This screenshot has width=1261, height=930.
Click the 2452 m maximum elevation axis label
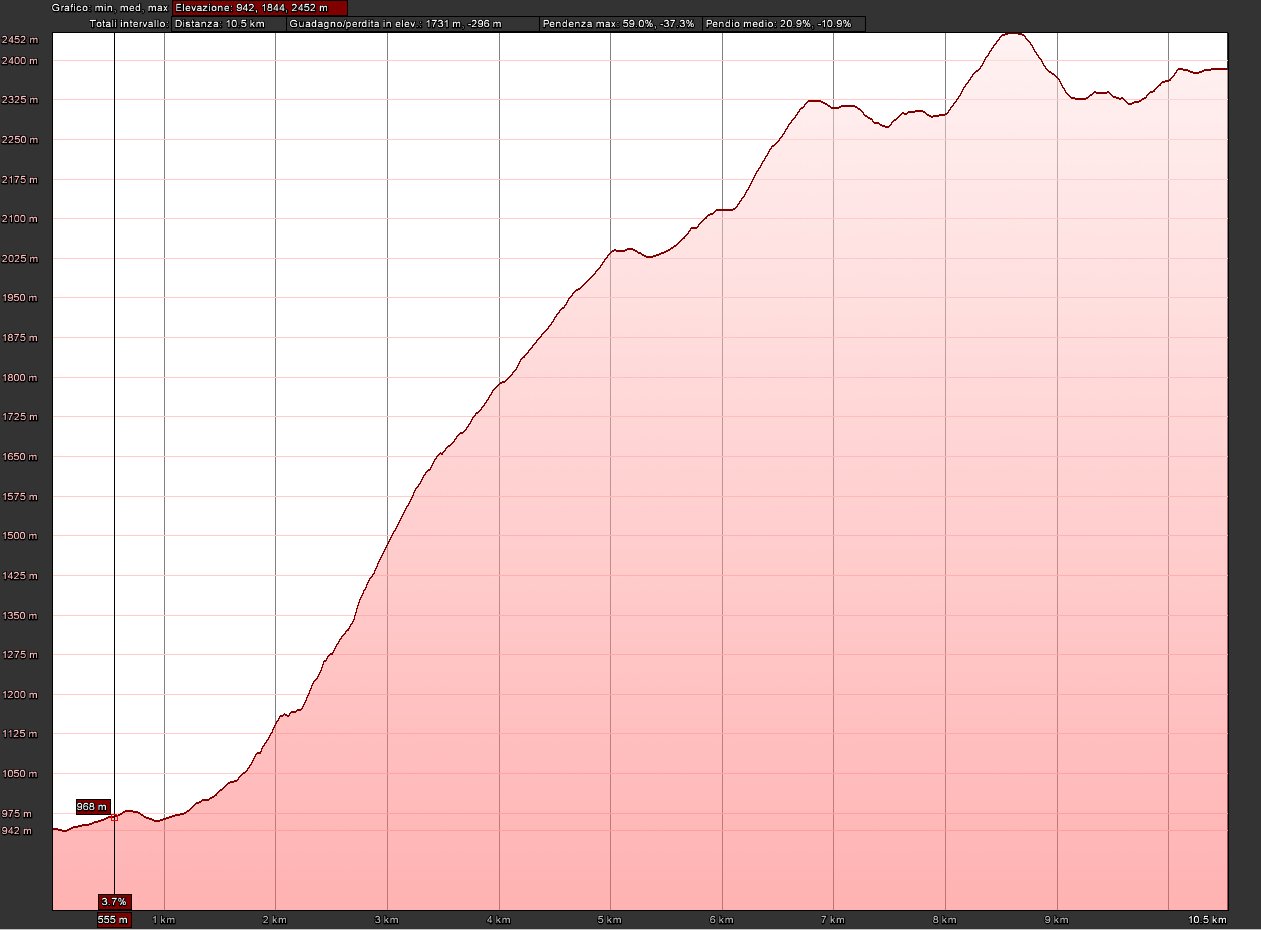19,40
